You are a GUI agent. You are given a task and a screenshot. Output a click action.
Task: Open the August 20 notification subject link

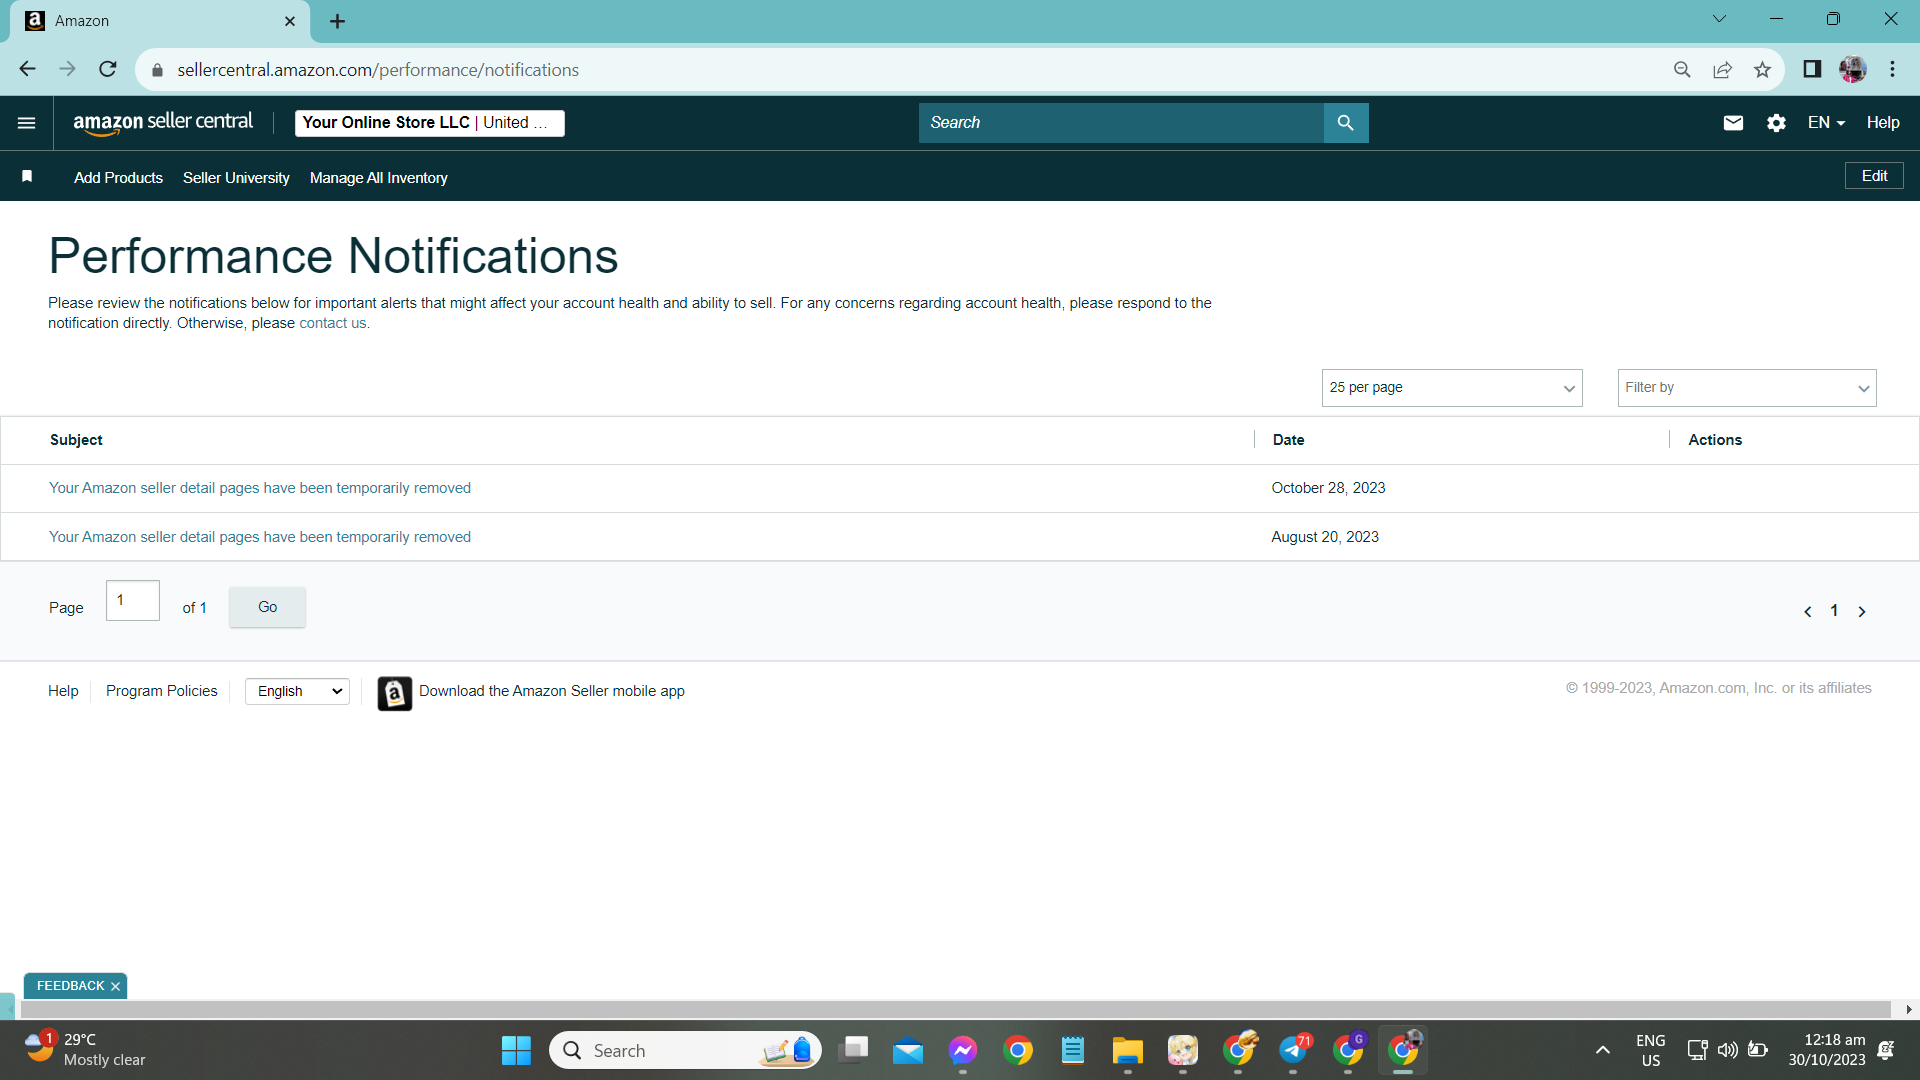pyautogui.click(x=260, y=537)
